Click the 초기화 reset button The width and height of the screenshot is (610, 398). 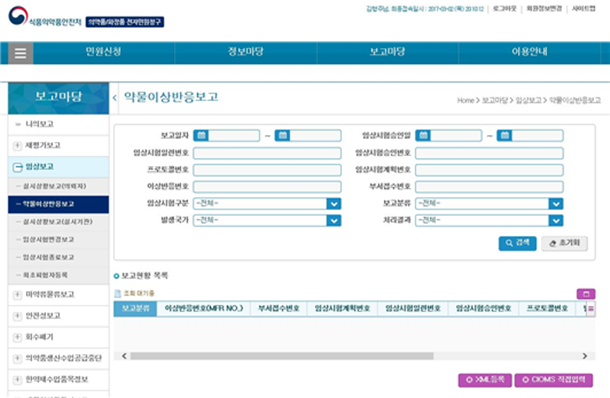564,243
